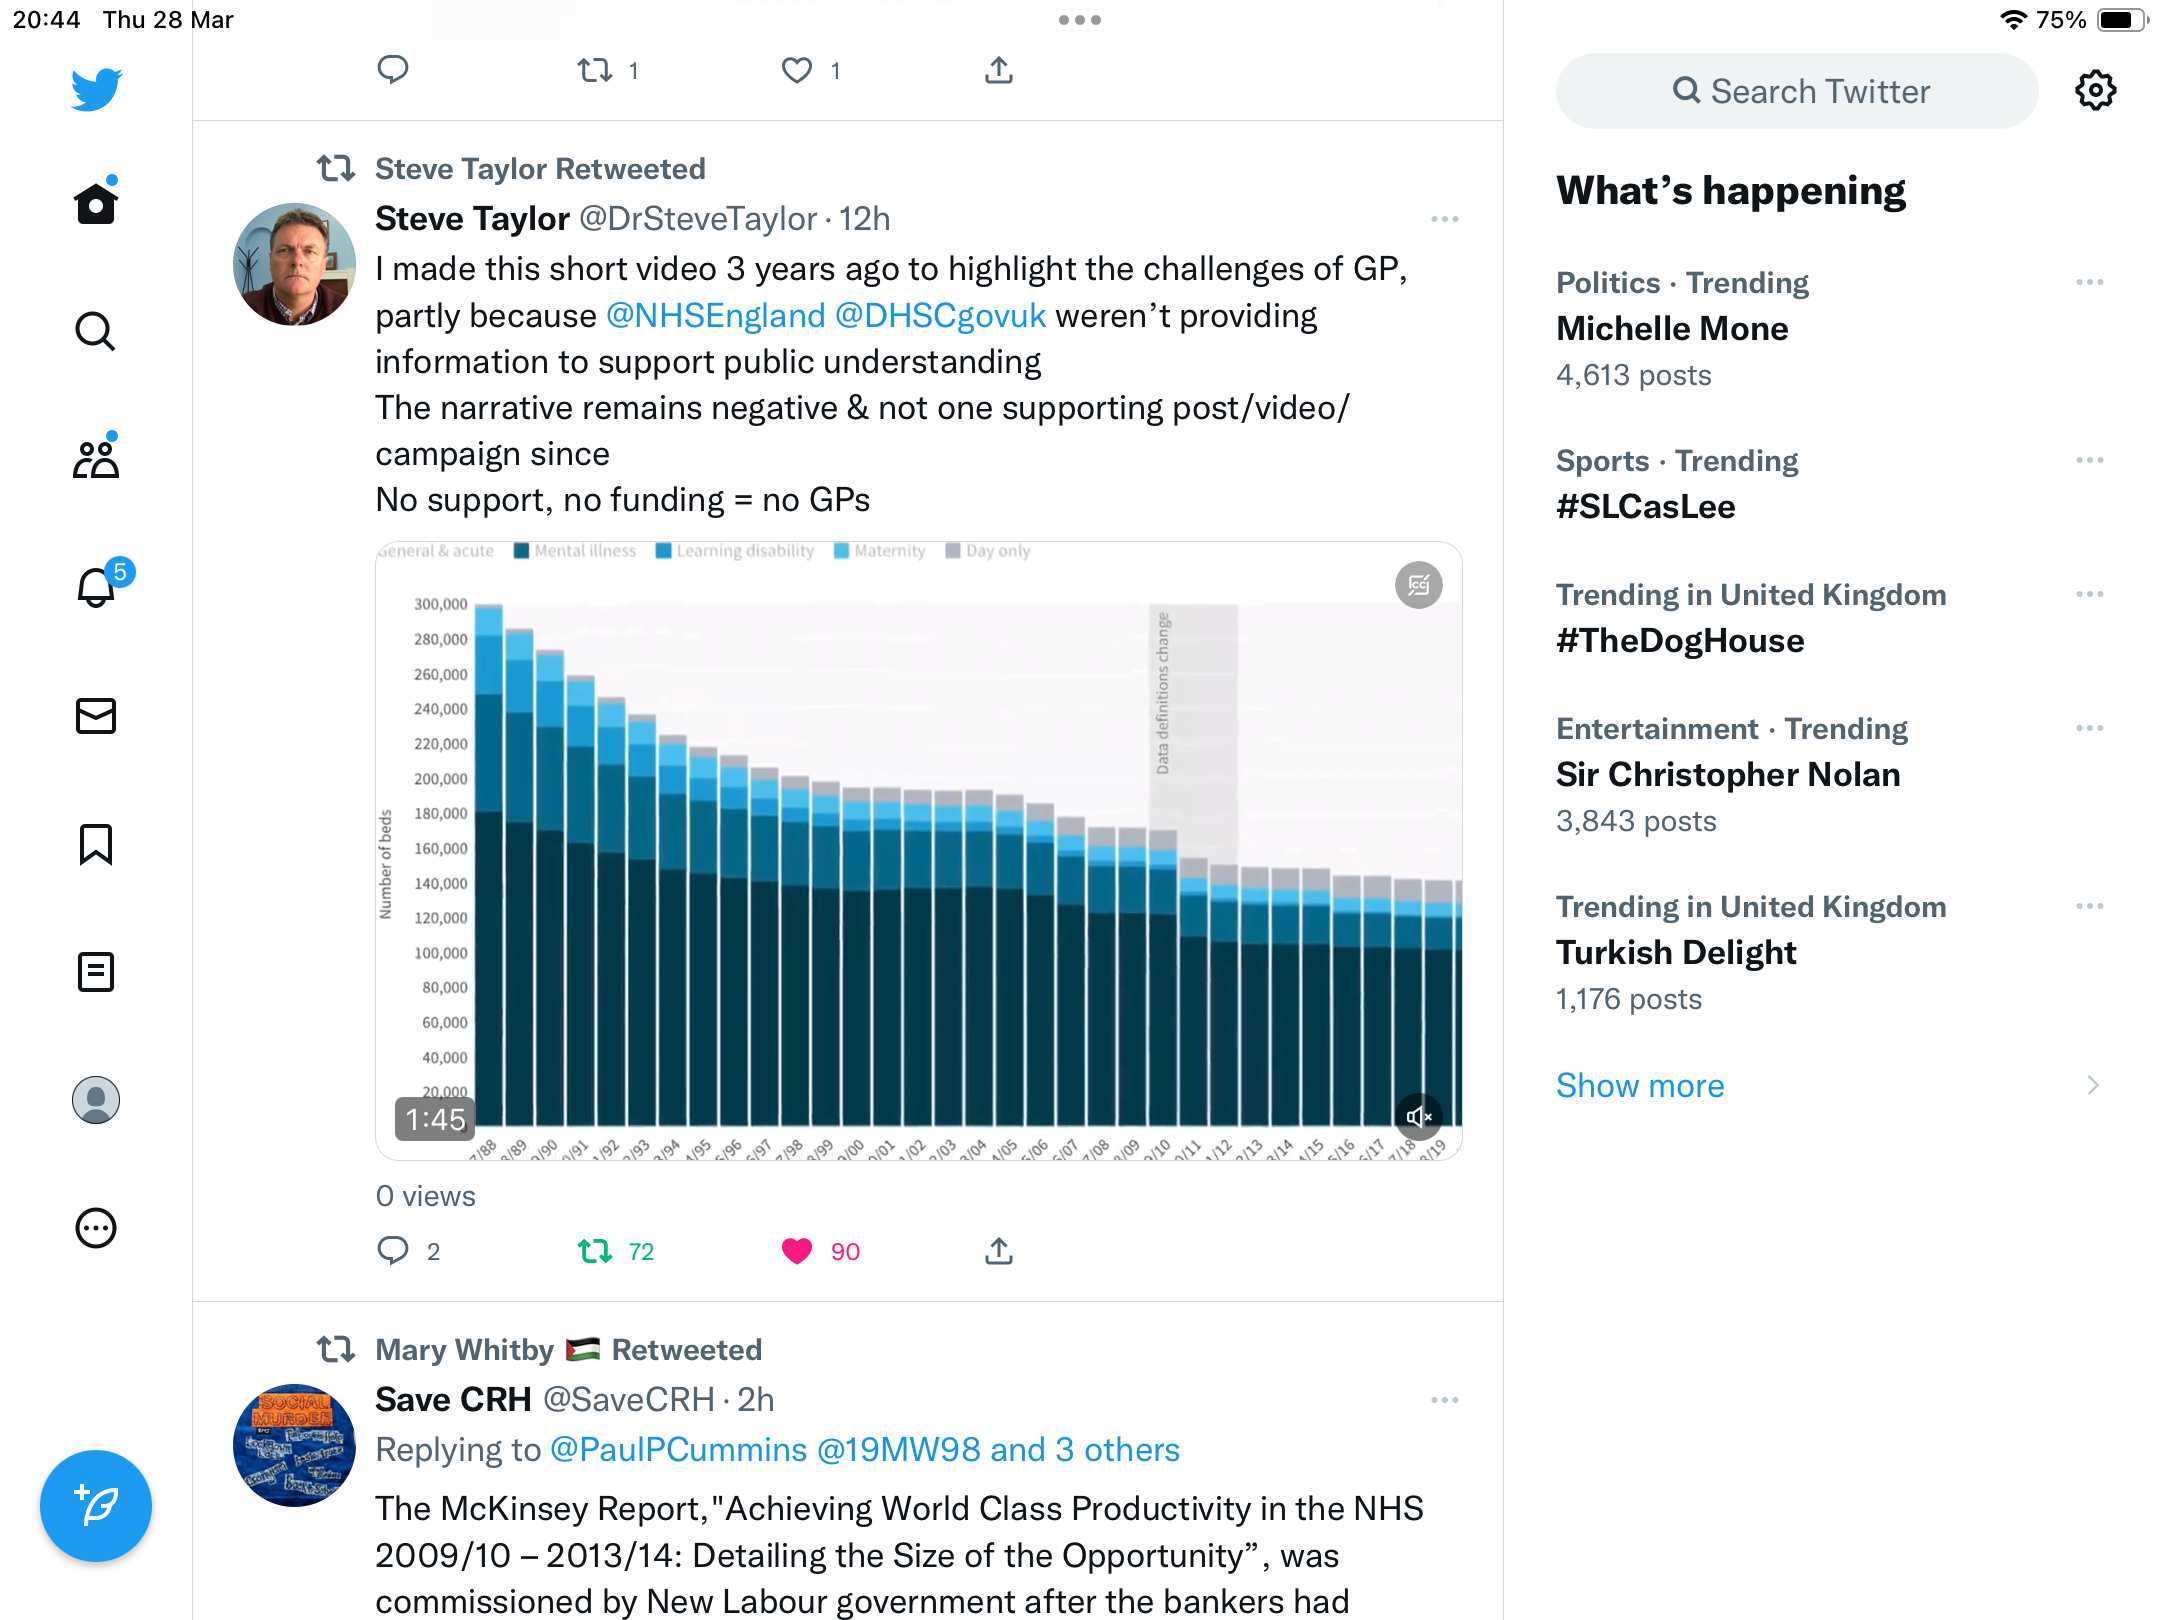Toggle video captions icon
Image resolution: width=2160 pixels, height=1620 pixels.
pos(1419,586)
